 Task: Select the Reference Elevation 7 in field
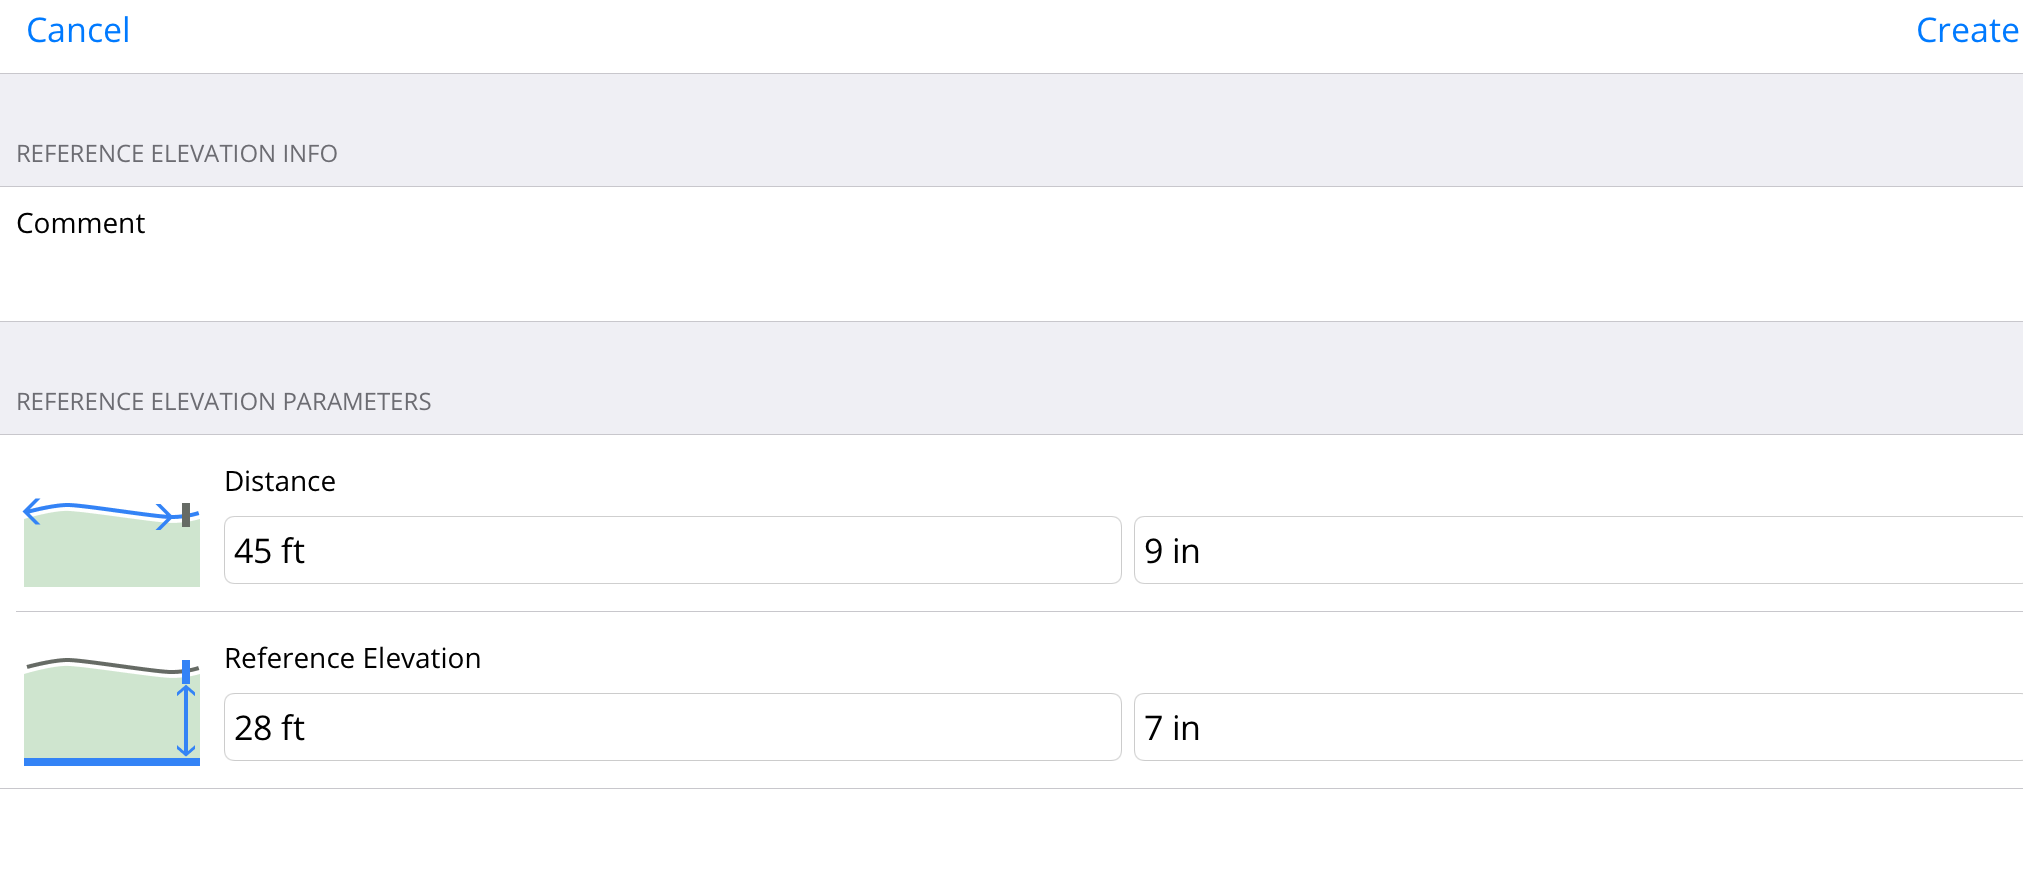1577,727
